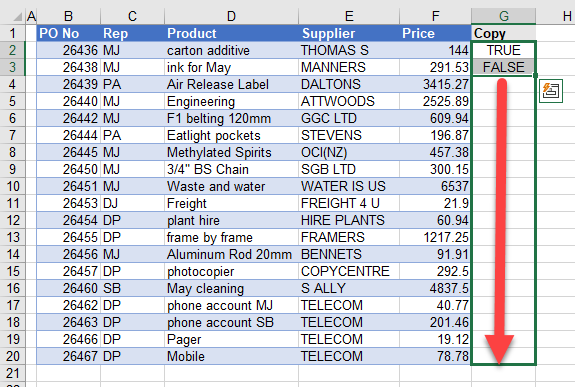
Task: Select supplier THOMAS S cell
Action: [x=349, y=50]
